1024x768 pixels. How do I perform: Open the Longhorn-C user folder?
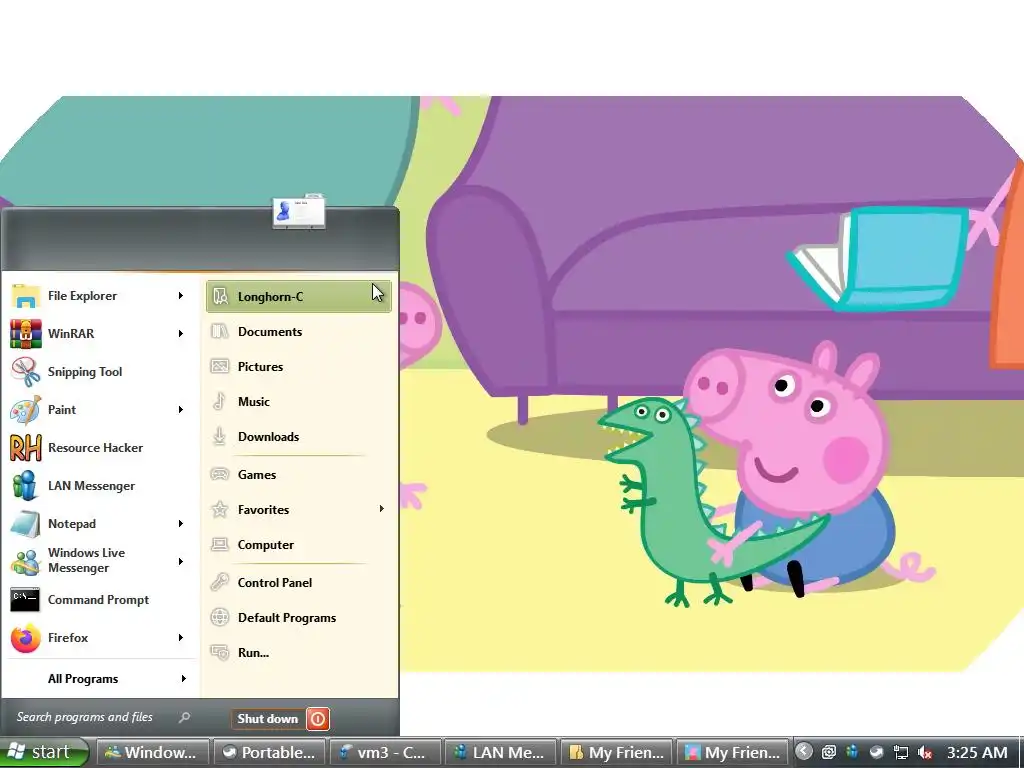point(298,296)
